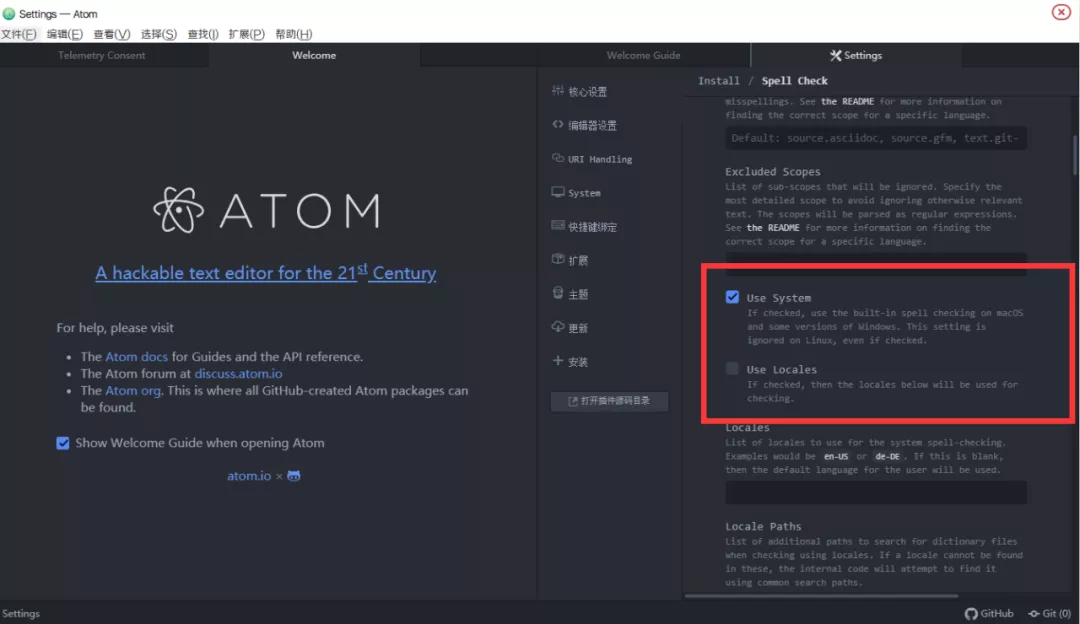This screenshot has width=1080, height=624.
Task: Open the 选择(S) menu
Action: [x=158, y=34]
